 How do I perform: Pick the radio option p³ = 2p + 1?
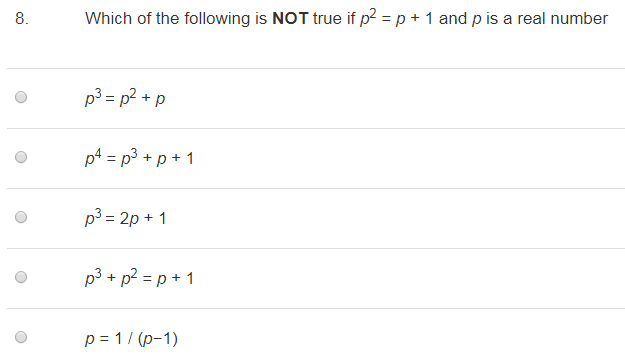[21, 217]
